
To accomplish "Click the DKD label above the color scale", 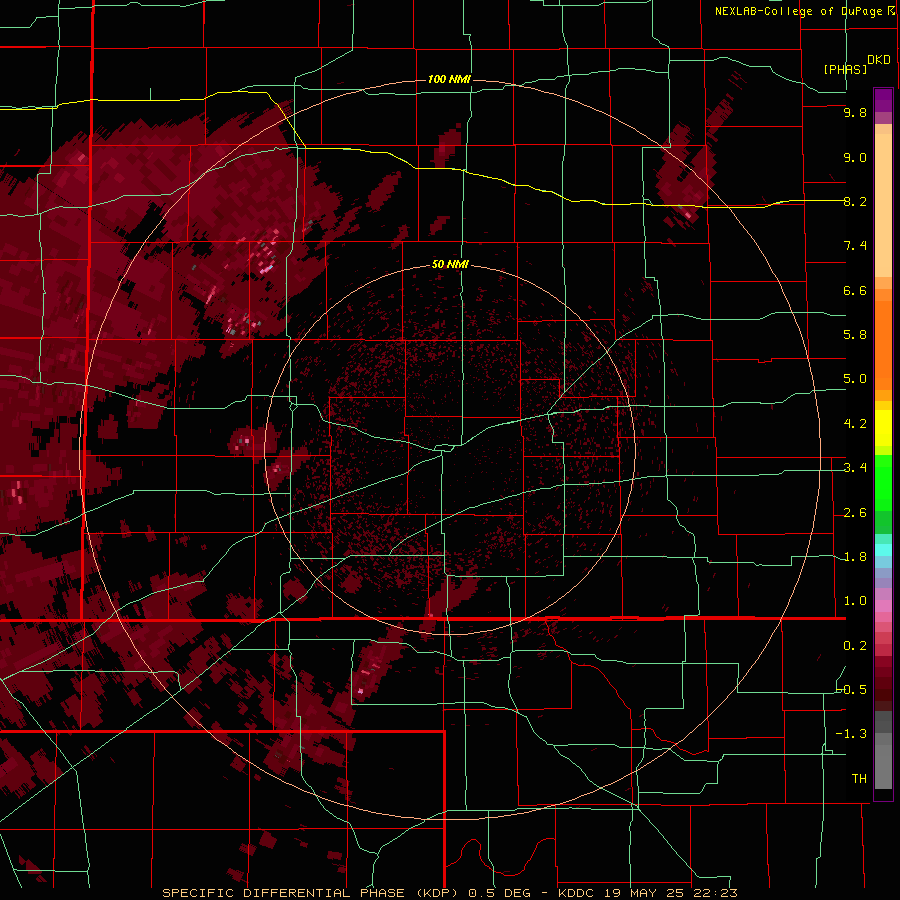I will tap(878, 60).
